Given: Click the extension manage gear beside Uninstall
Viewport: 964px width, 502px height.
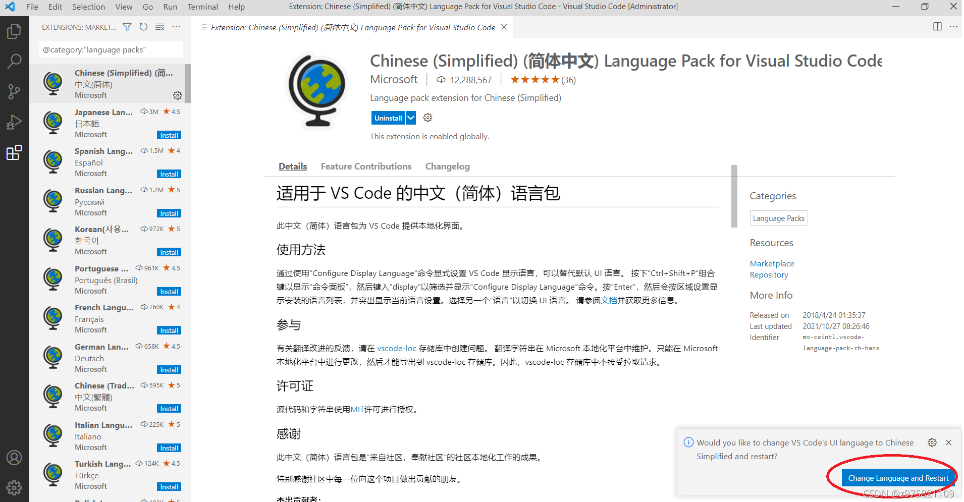Looking at the screenshot, I should pos(428,117).
